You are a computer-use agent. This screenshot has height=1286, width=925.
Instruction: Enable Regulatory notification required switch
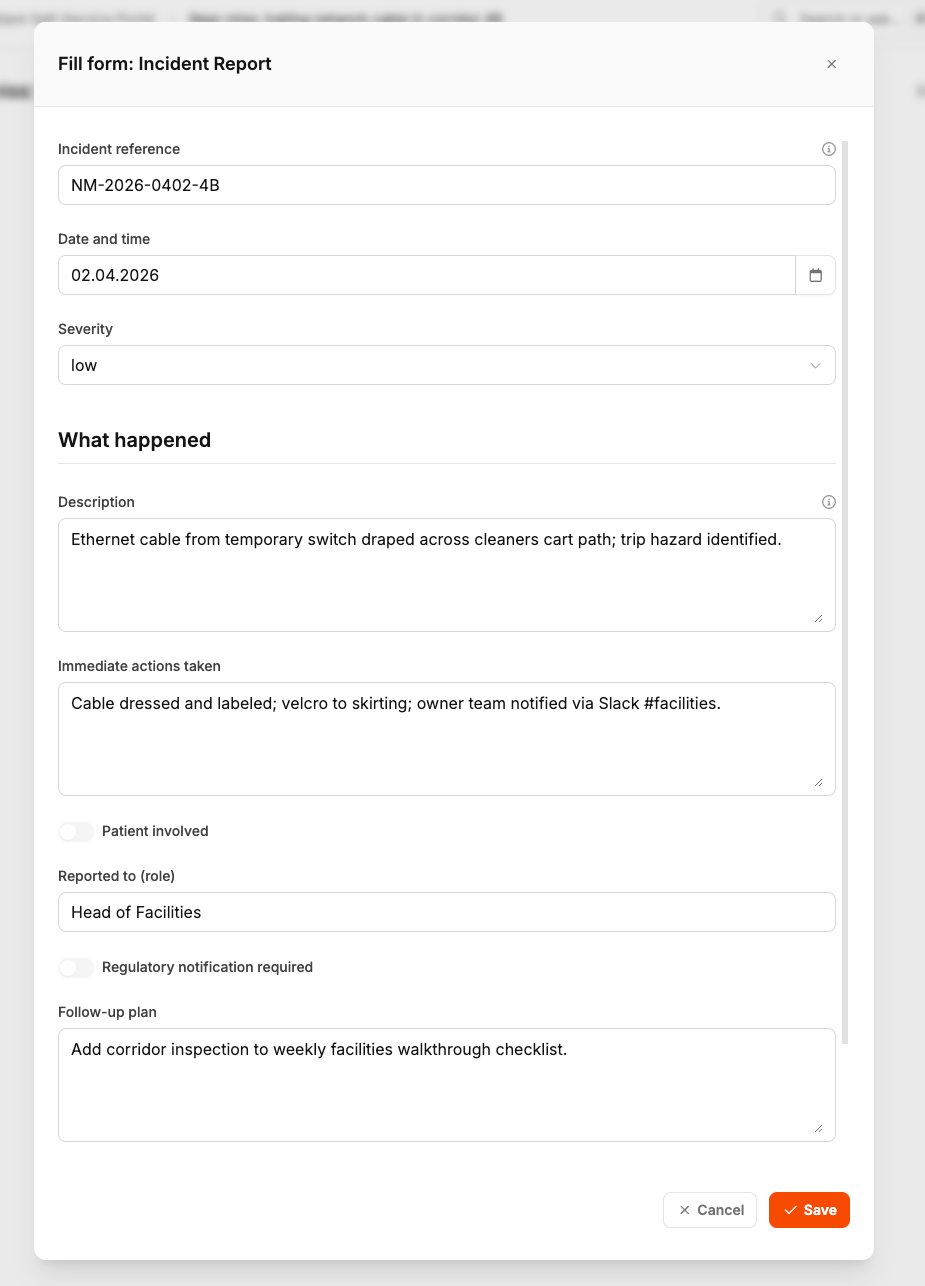(76, 967)
